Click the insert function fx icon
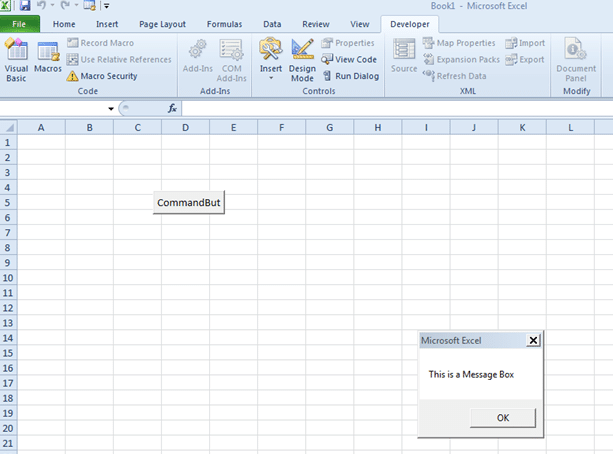This screenshot has width=613, height=454. [172, 108]
